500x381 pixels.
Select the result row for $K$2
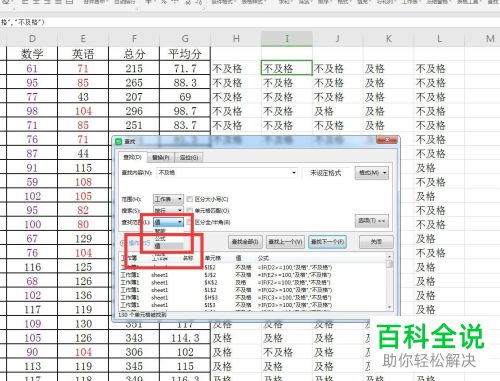[252, 283]
